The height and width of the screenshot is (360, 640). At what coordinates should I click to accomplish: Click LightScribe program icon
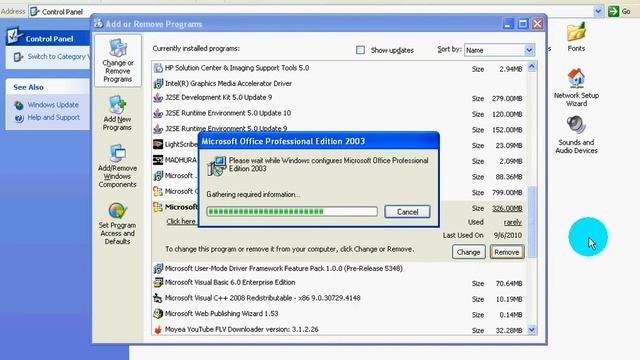158,144
